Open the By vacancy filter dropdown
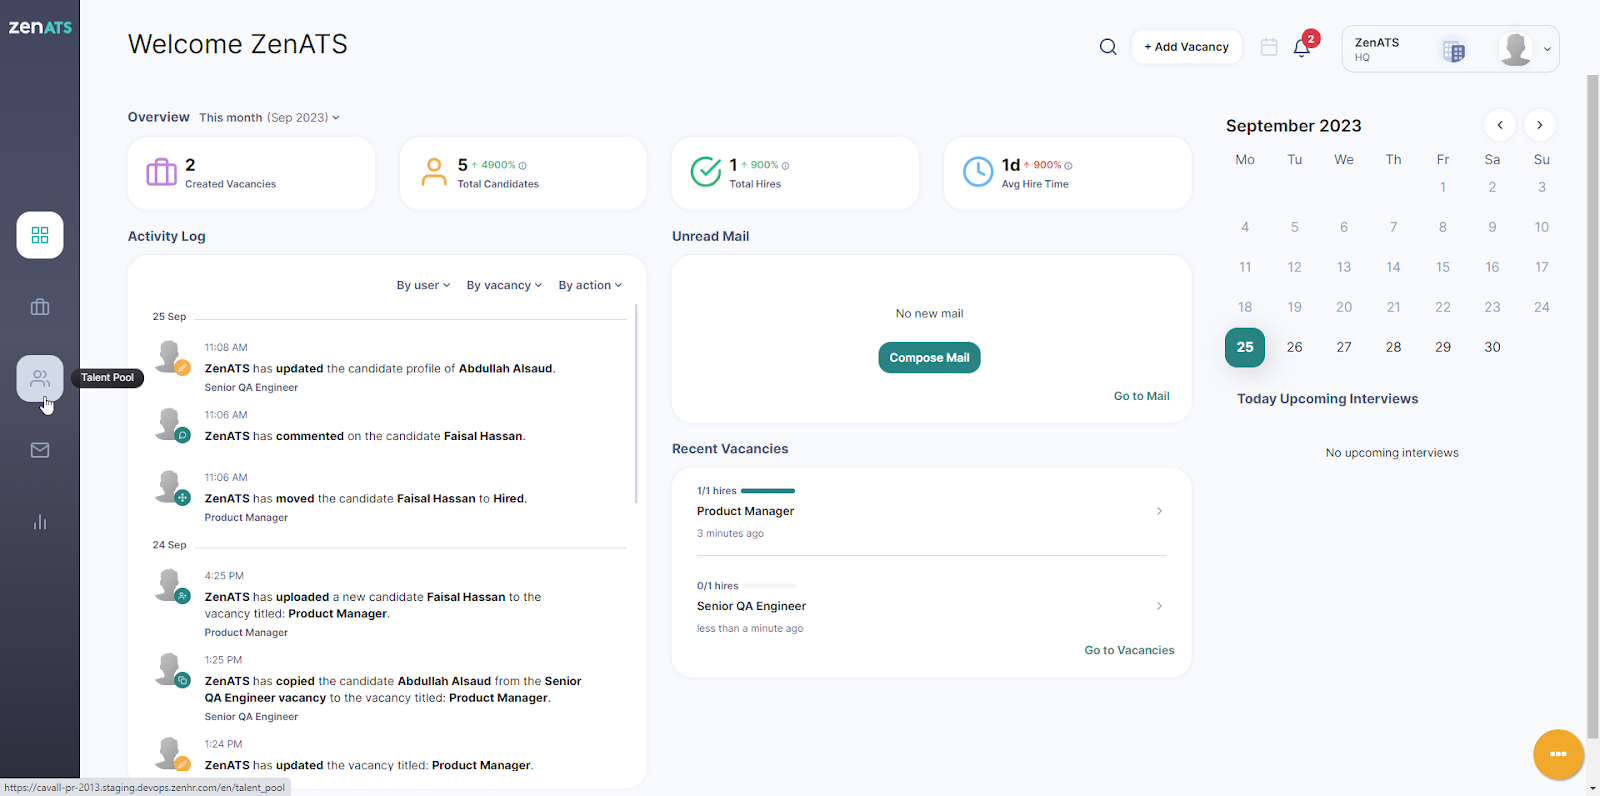This screenshot has width=1600, height=796. [504, 285]
